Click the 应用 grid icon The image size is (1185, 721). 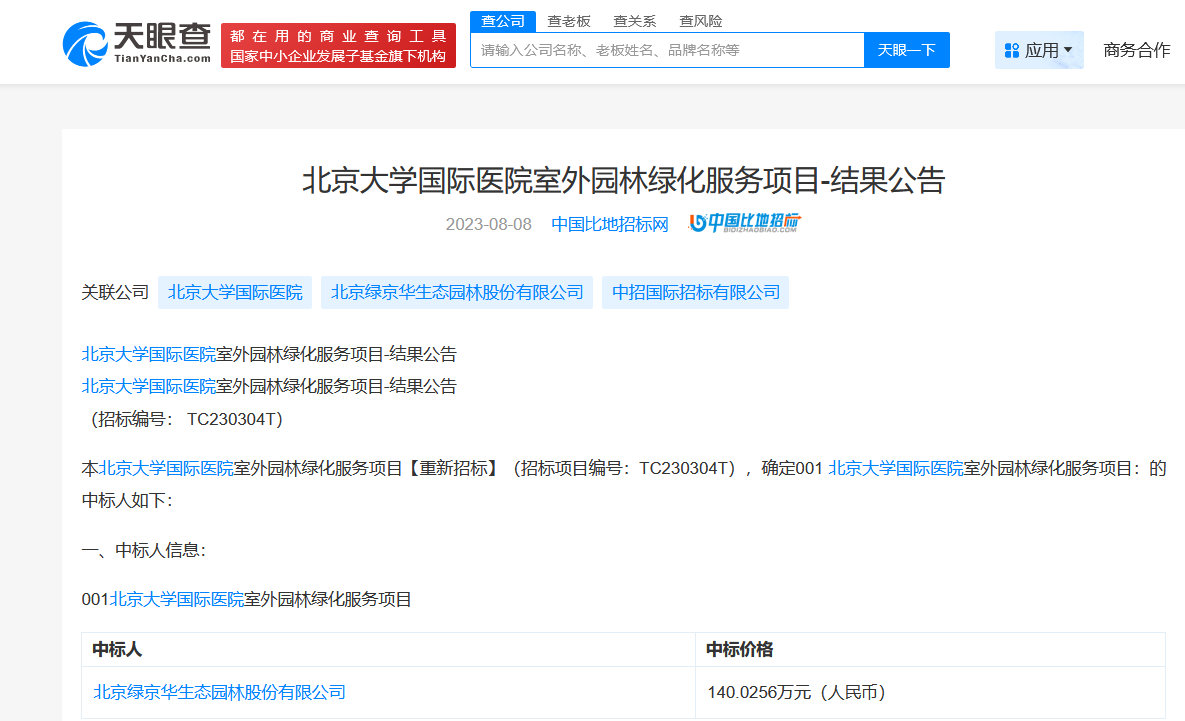point(1012,51)
